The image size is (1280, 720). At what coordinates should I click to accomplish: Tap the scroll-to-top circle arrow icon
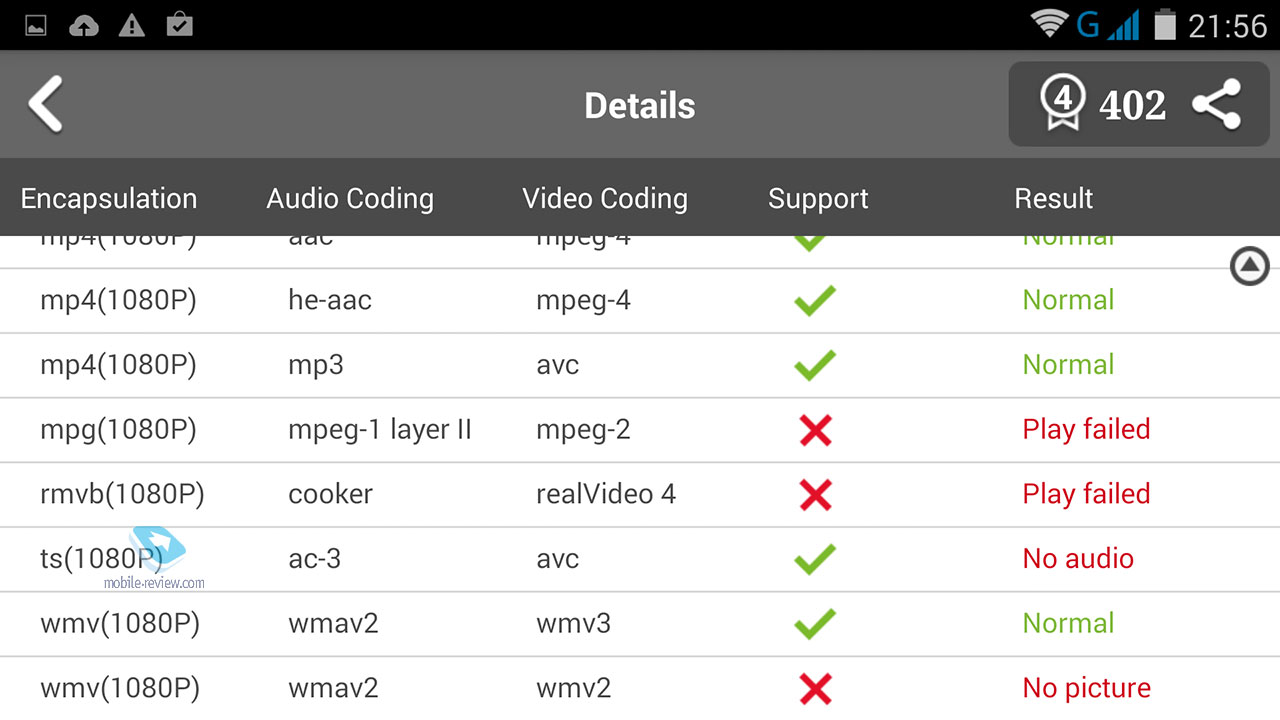[1249, 266]
